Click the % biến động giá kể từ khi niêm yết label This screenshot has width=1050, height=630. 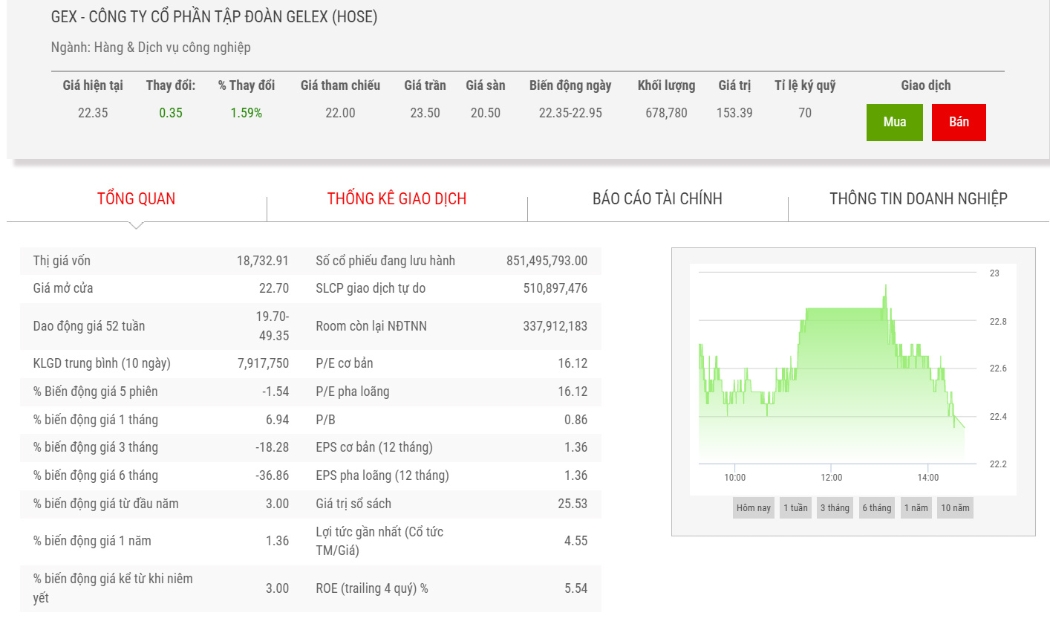(112, 588)
